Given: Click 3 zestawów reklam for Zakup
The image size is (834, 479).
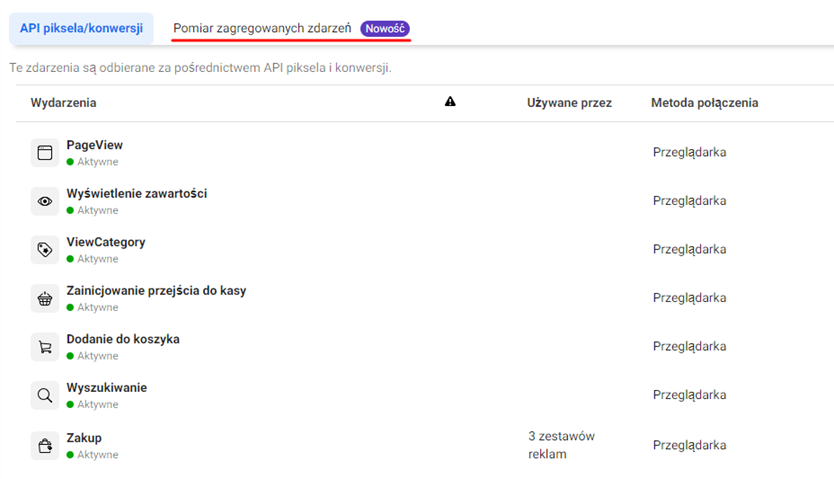Looking at the screenshot, I should [561, 445].
